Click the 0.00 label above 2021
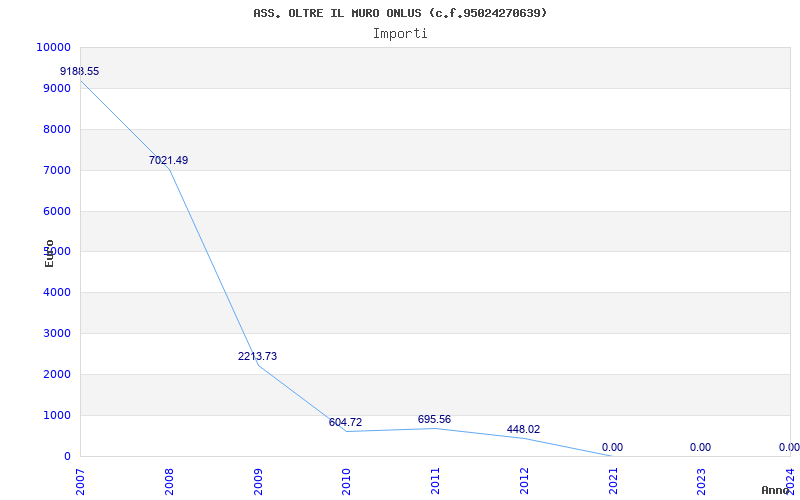 click(612, 447)
